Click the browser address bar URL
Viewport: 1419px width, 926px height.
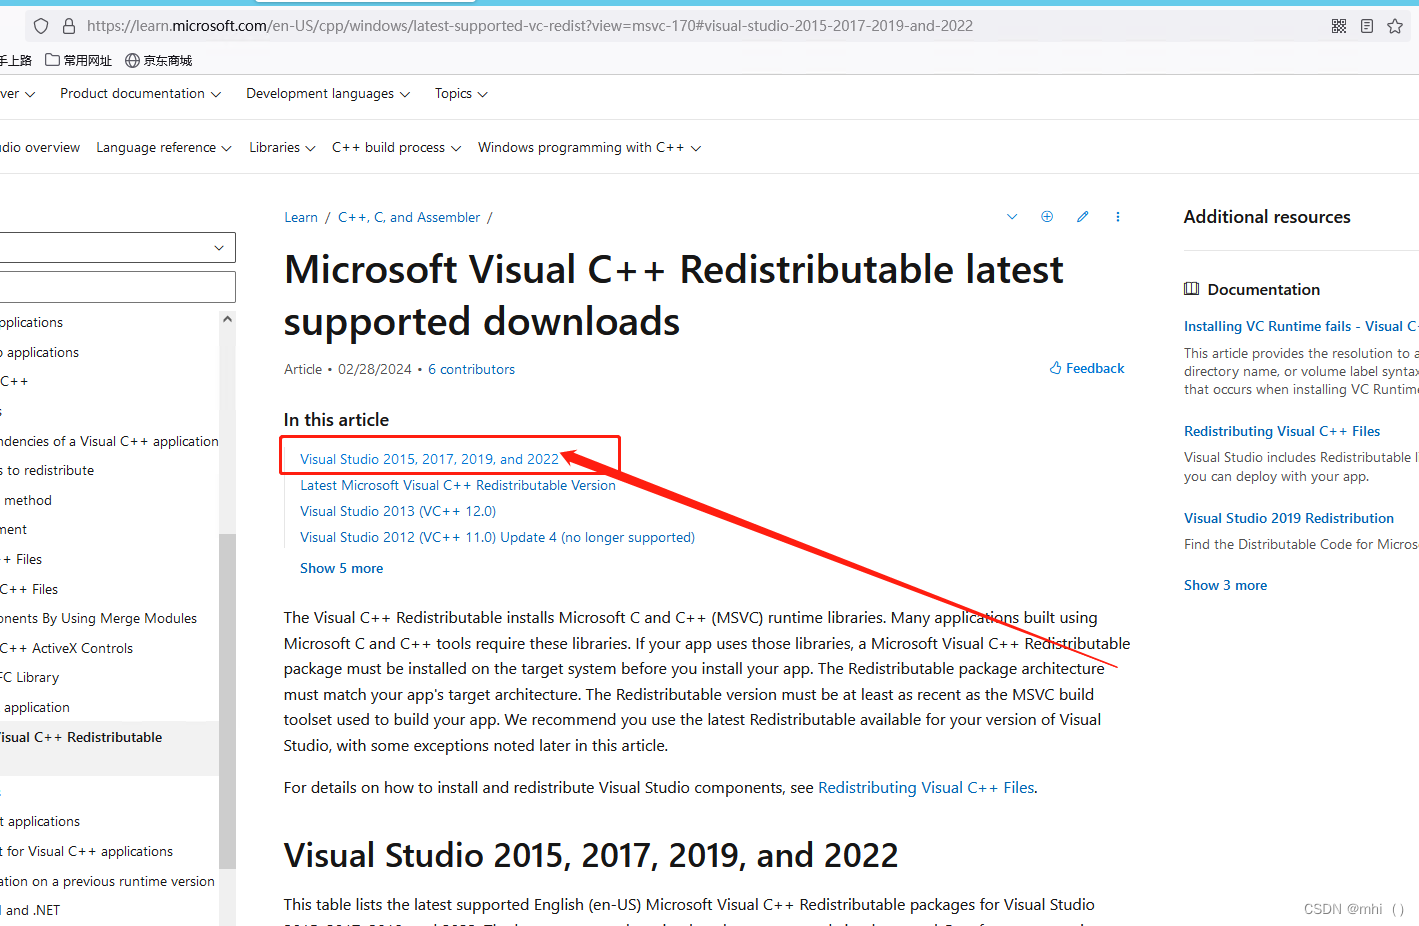[x=530, y=26]
